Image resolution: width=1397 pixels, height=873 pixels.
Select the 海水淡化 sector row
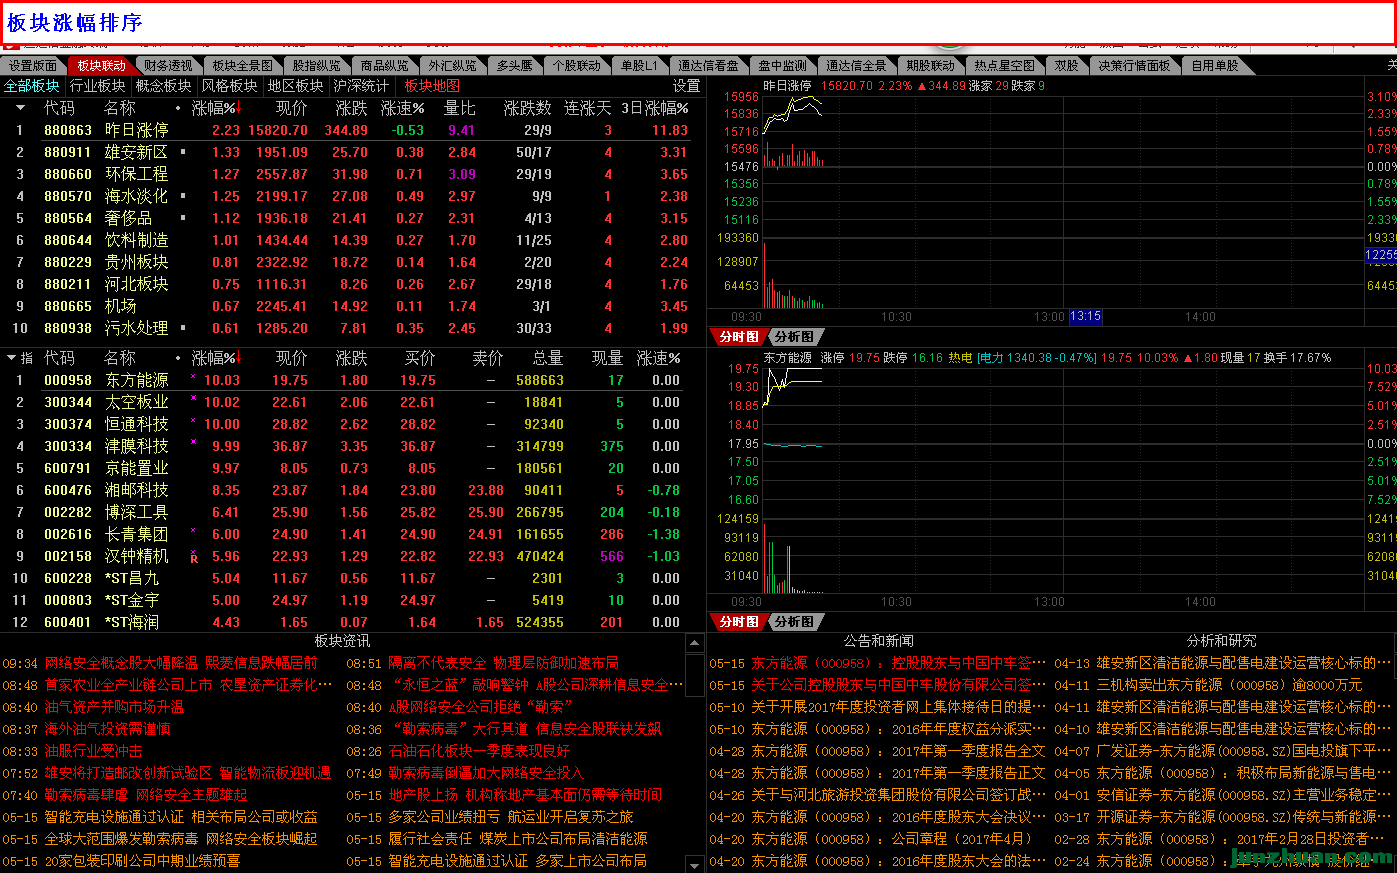coord(350,196)
